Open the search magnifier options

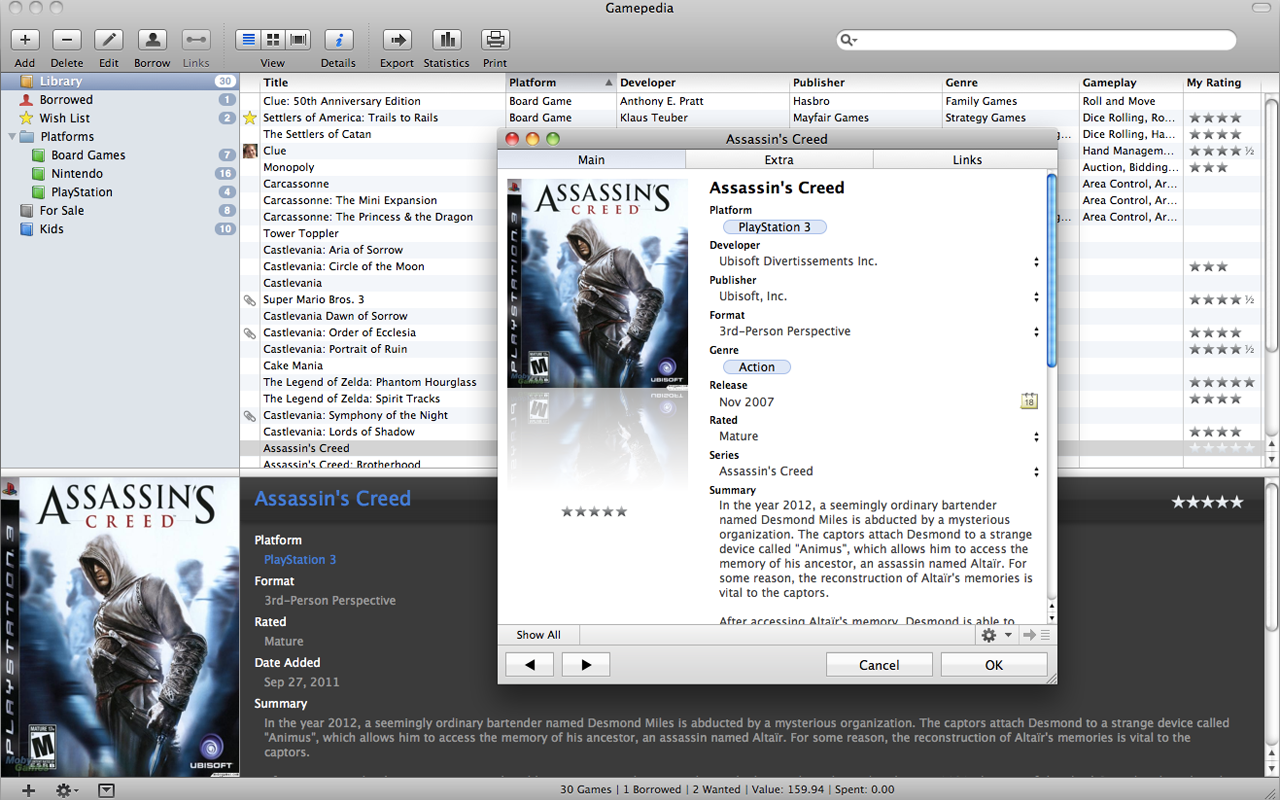[849, 40]
